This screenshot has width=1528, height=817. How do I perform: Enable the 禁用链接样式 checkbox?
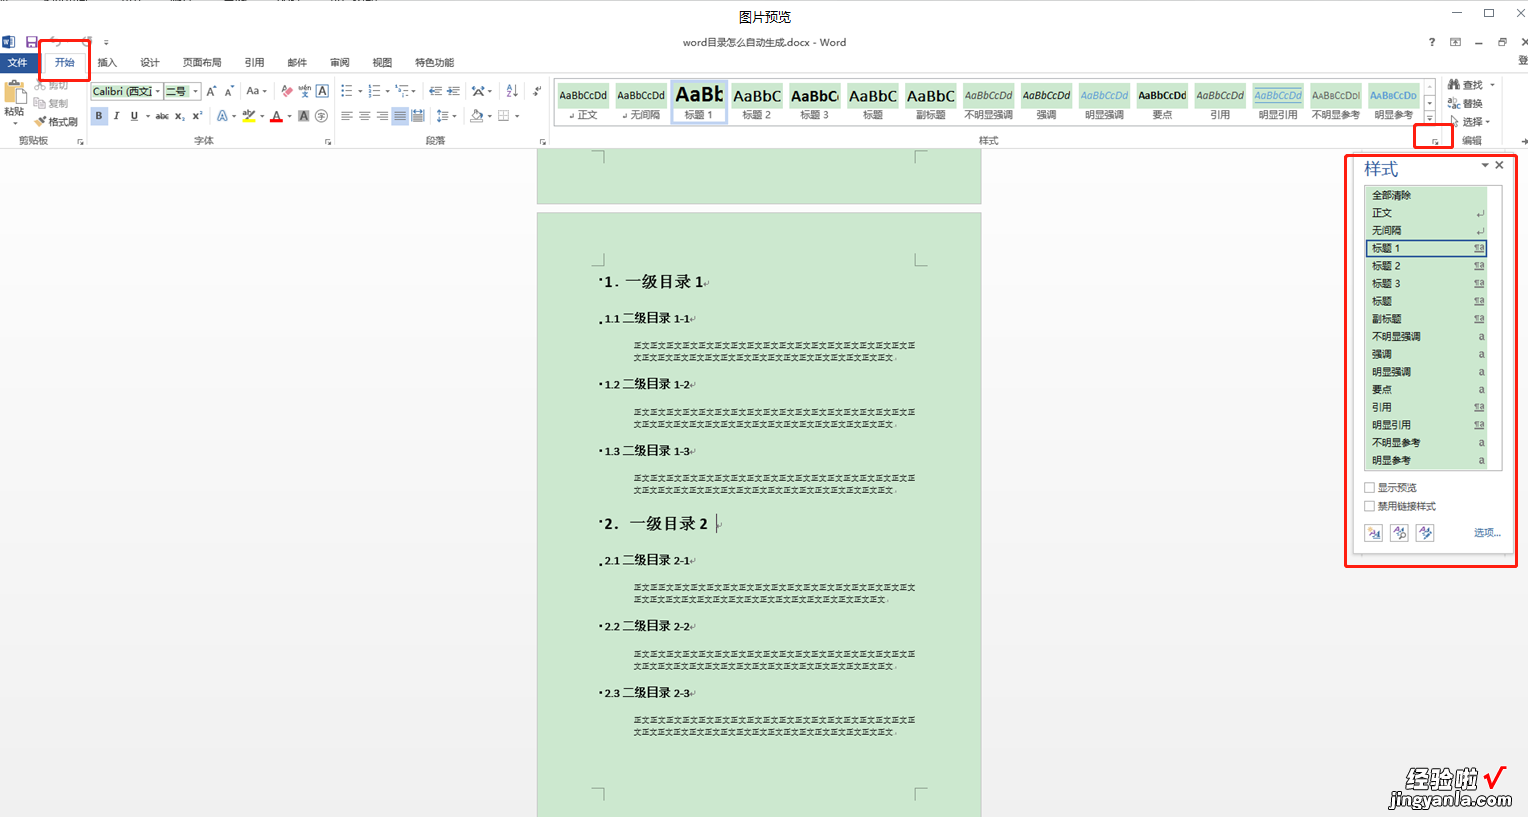[x=1369, y=506]
